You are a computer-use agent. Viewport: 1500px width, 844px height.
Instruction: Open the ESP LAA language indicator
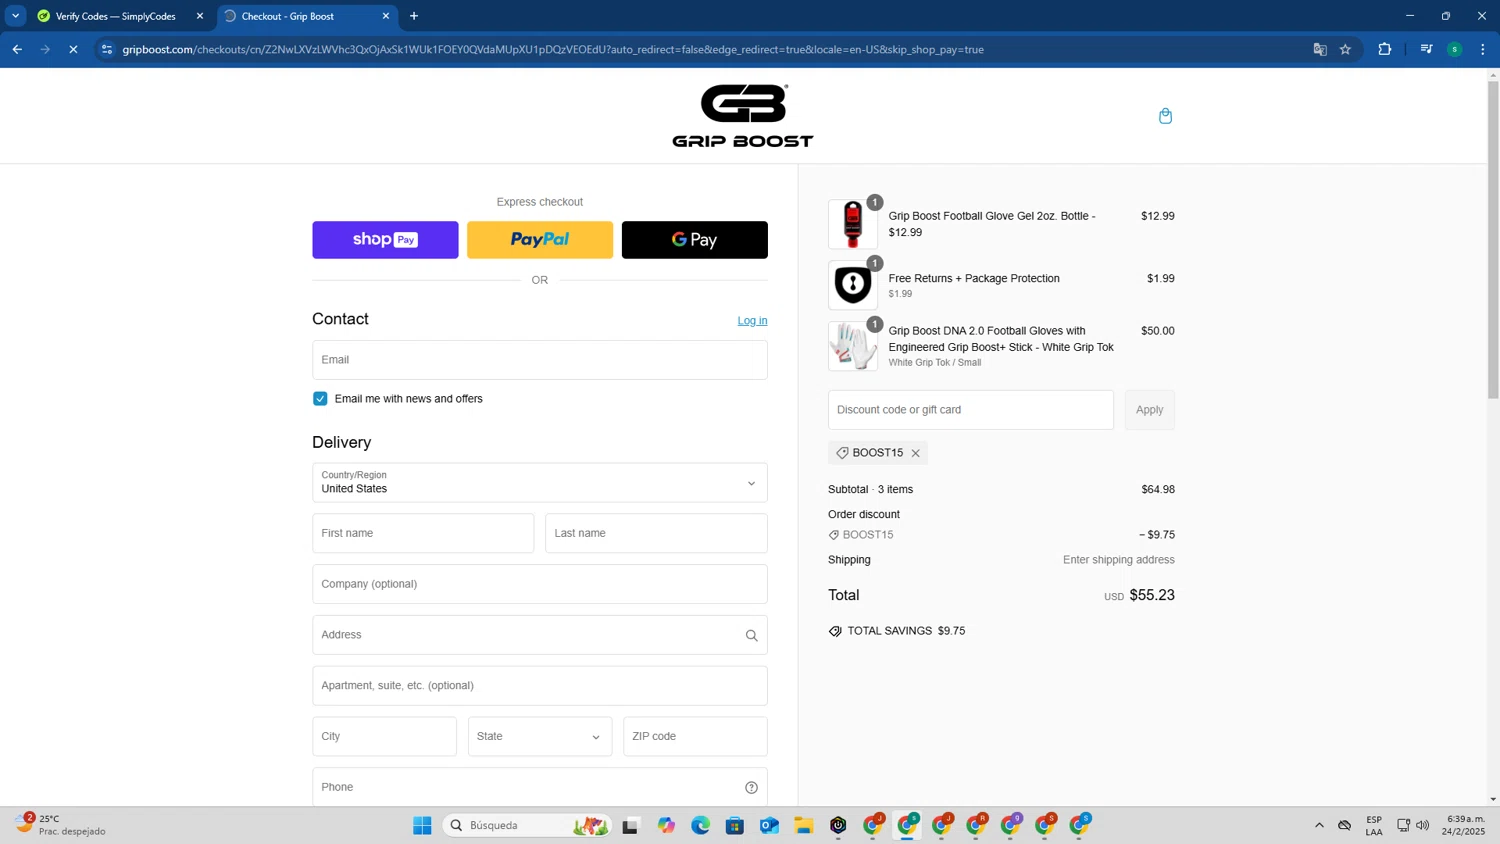pyautogui.click(x=1374, y=825)
